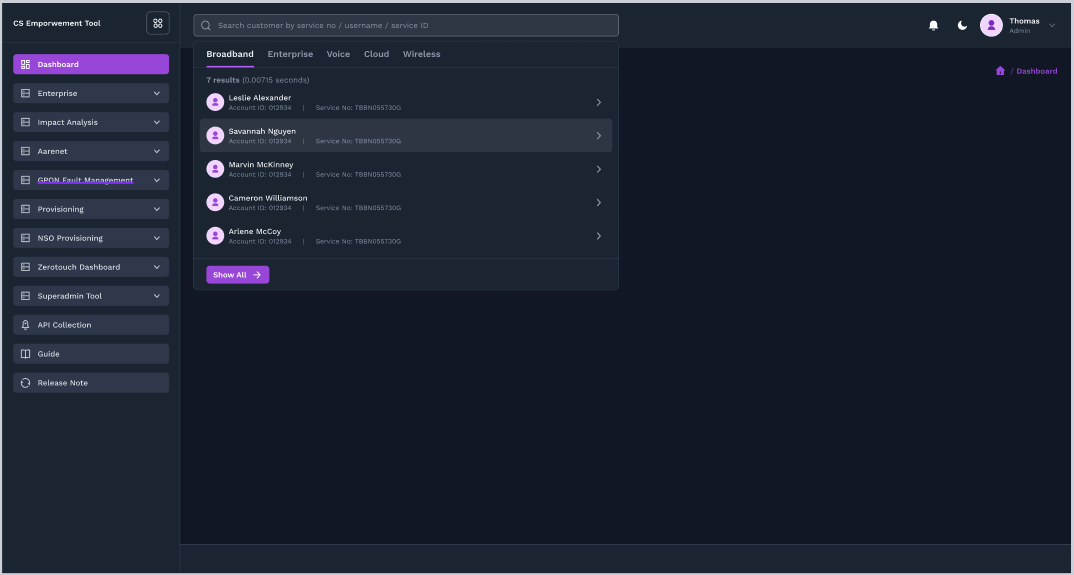Open API Collection from sidebar
Screen dimensions: 1074x575
[91, 325]
